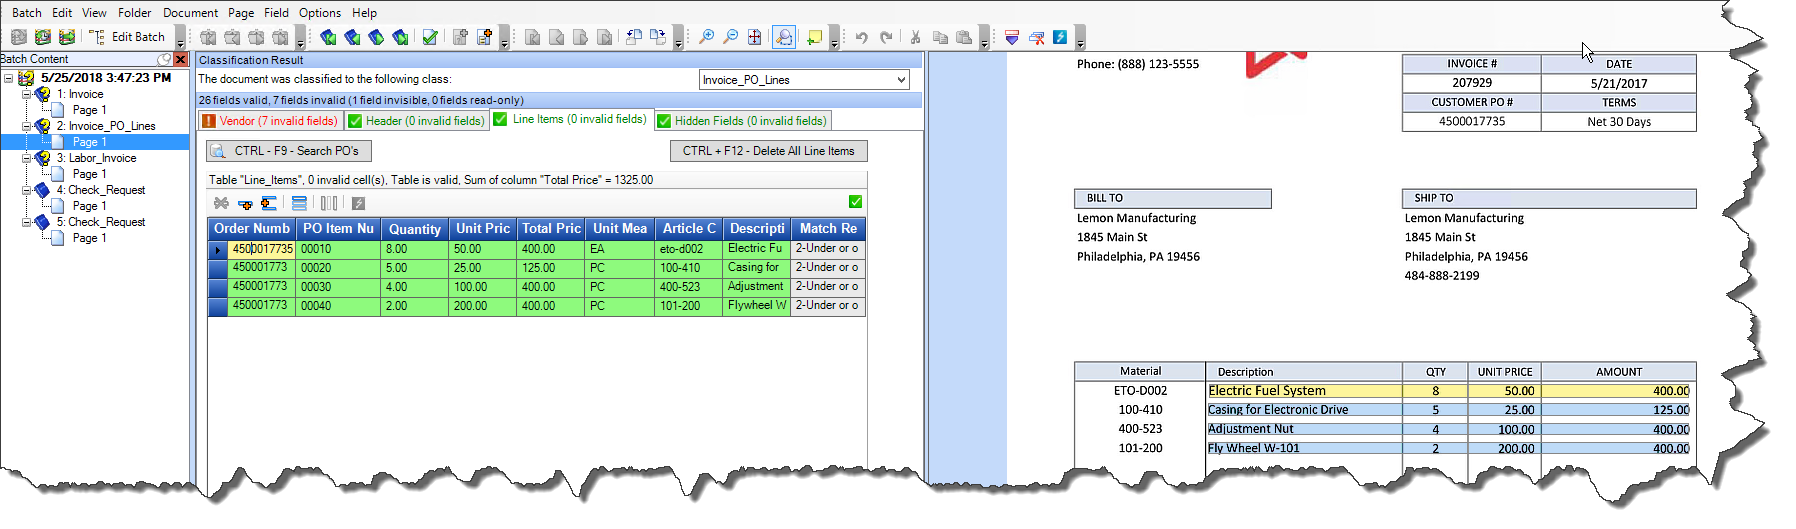Click the green checkmark validate toolbar icon
Screen dimensions: 1796x529
pyautogui.click(x=430, y=37)
